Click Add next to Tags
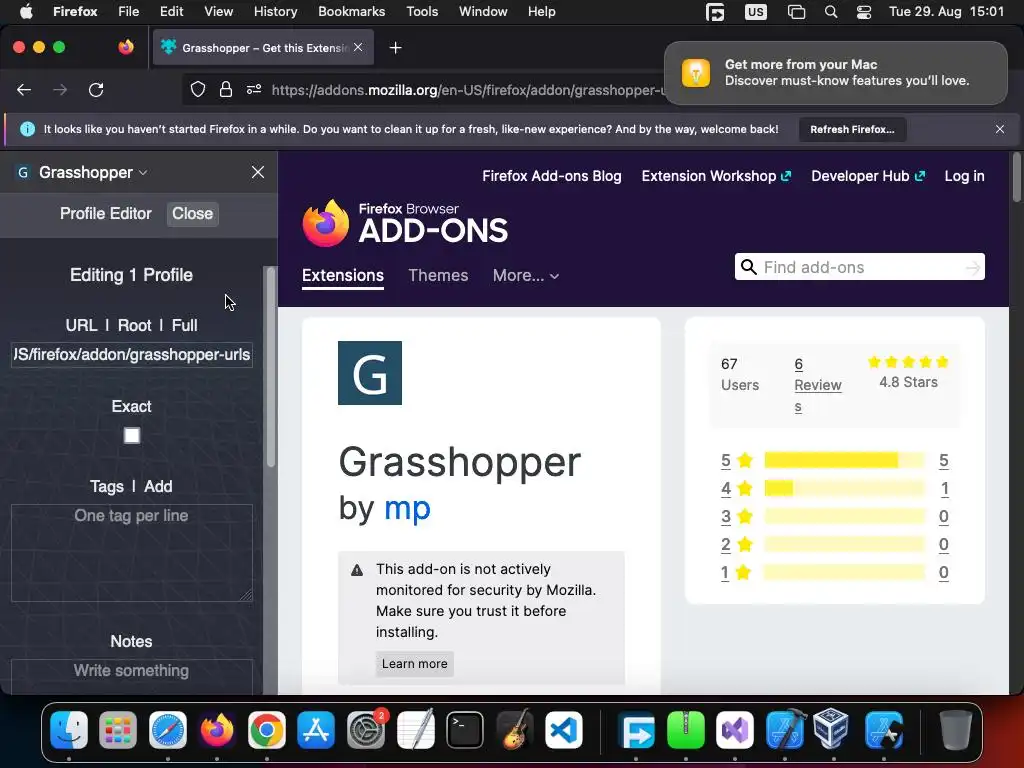The width and height of the screenshot is (1024, 768). click(x=158, y=487)
